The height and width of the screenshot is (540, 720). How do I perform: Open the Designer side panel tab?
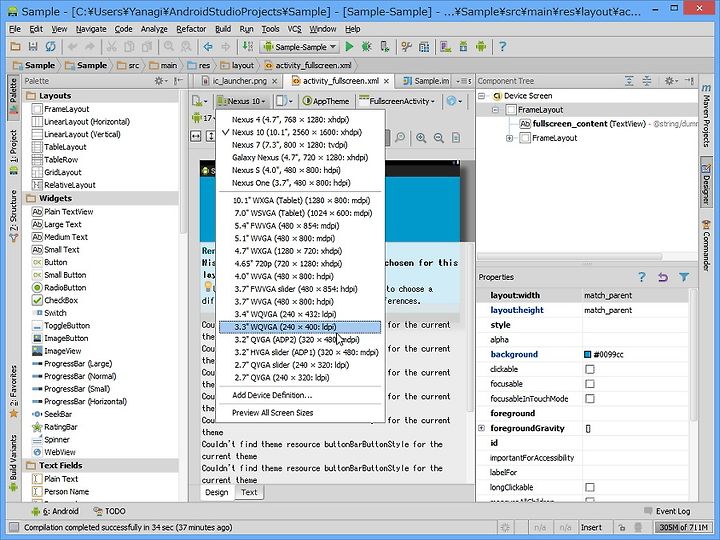(706, 184)
